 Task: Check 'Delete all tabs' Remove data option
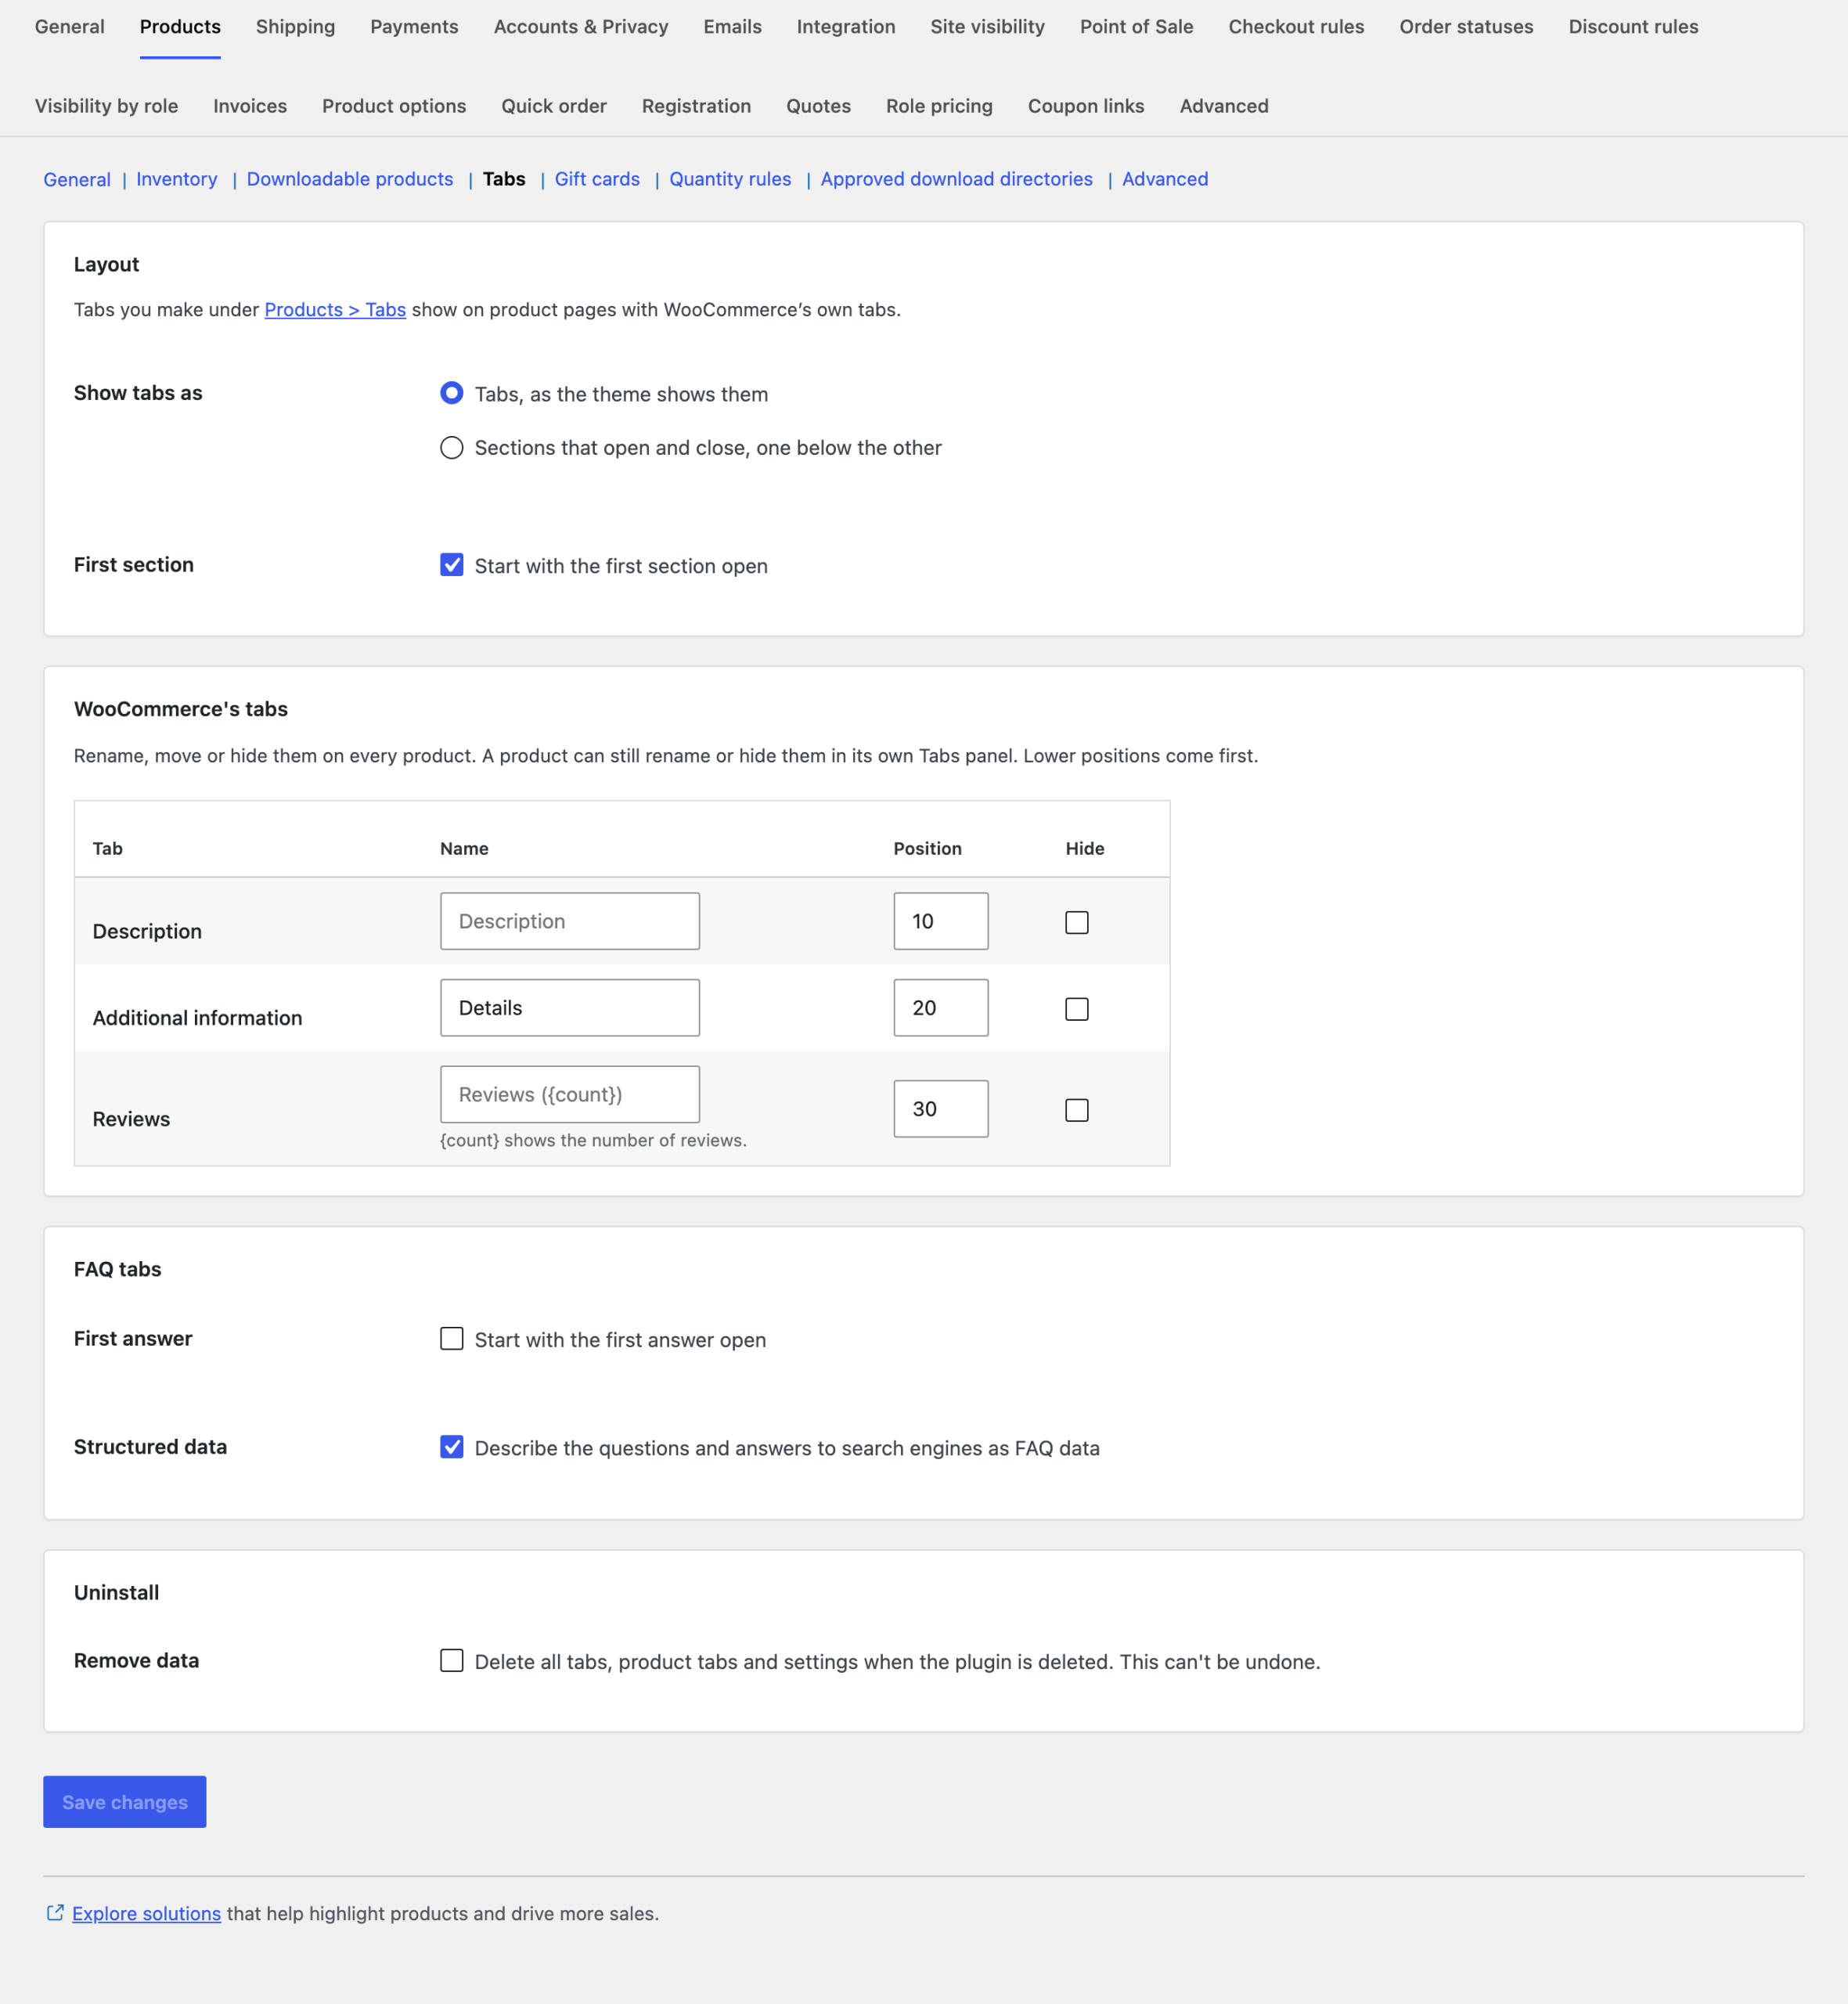[x=452, y=1661]
